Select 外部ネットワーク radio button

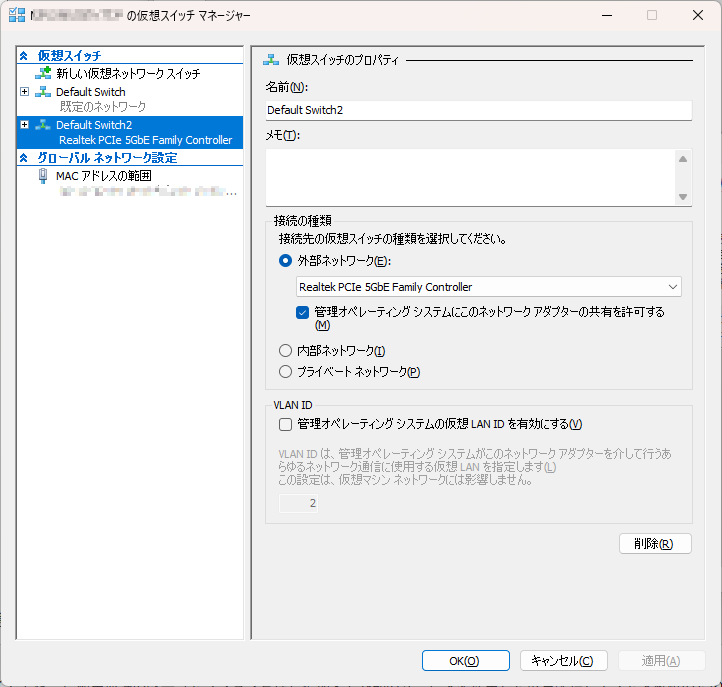point(286,261)
